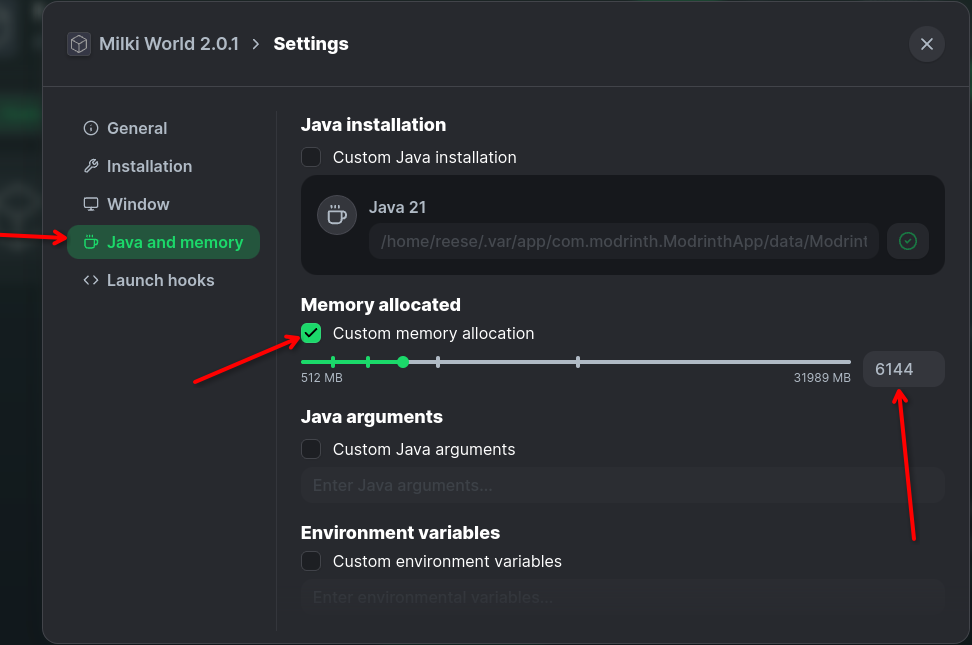This screenshot has height=645, width=972.
Task: Enable Custom Java arguments checkbox
Action: [x=311, y=449]
